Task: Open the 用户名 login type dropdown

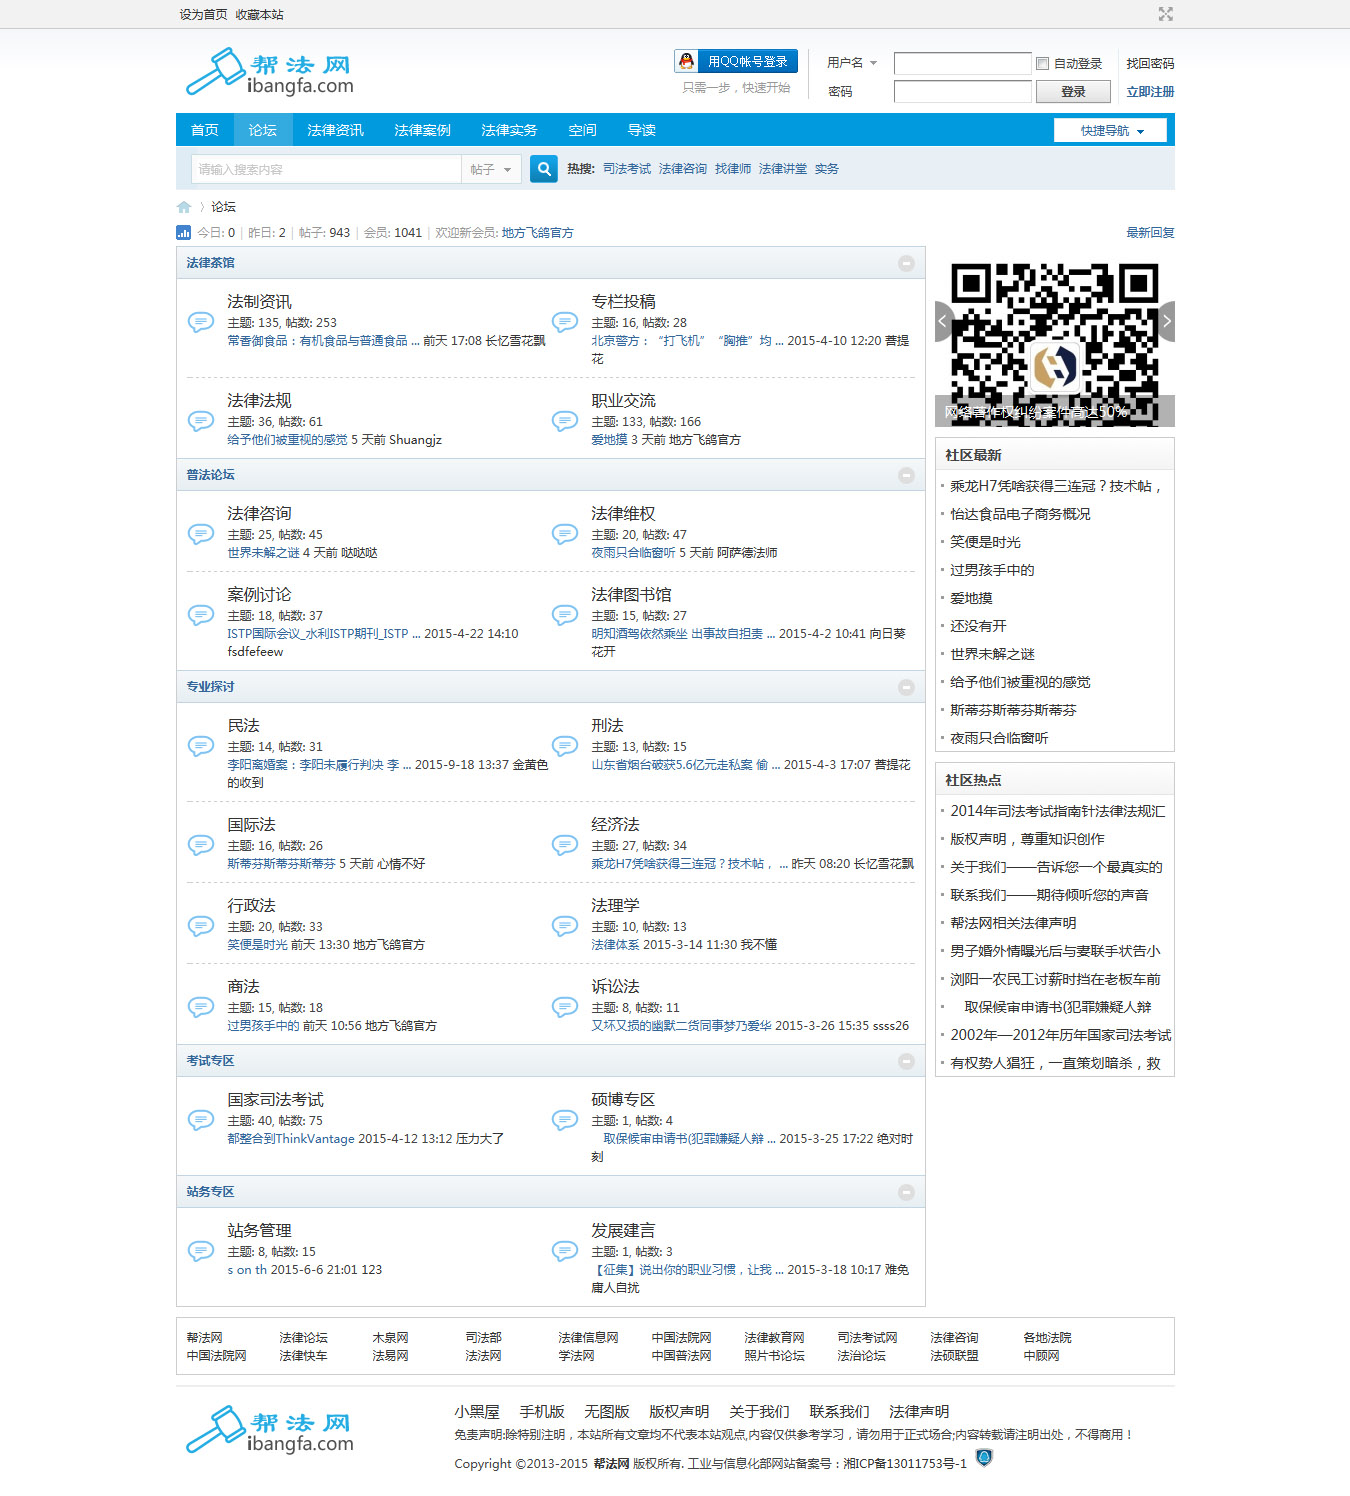Action: click(x=851, y=63)
